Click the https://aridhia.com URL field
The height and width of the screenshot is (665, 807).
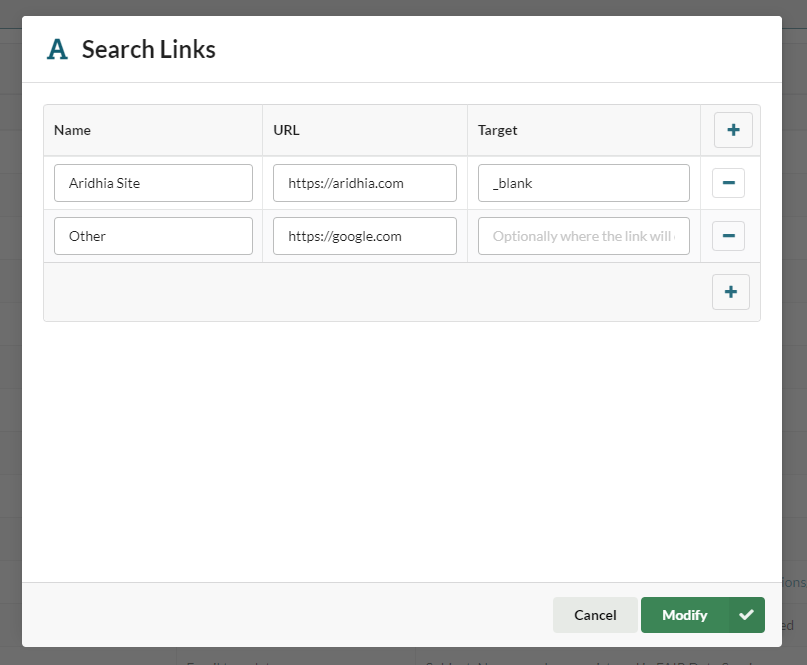[364, 183]
